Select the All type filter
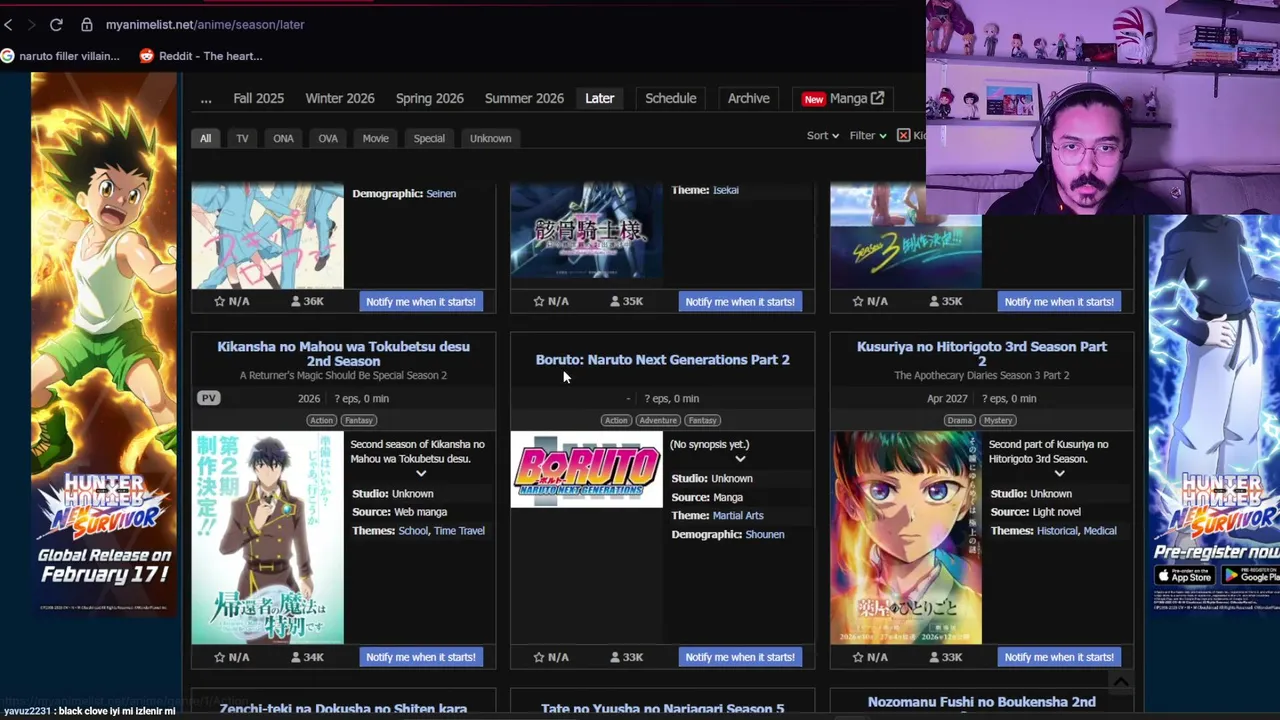The width and height of the screenshot is (1280, 720). tap(206, 138)
